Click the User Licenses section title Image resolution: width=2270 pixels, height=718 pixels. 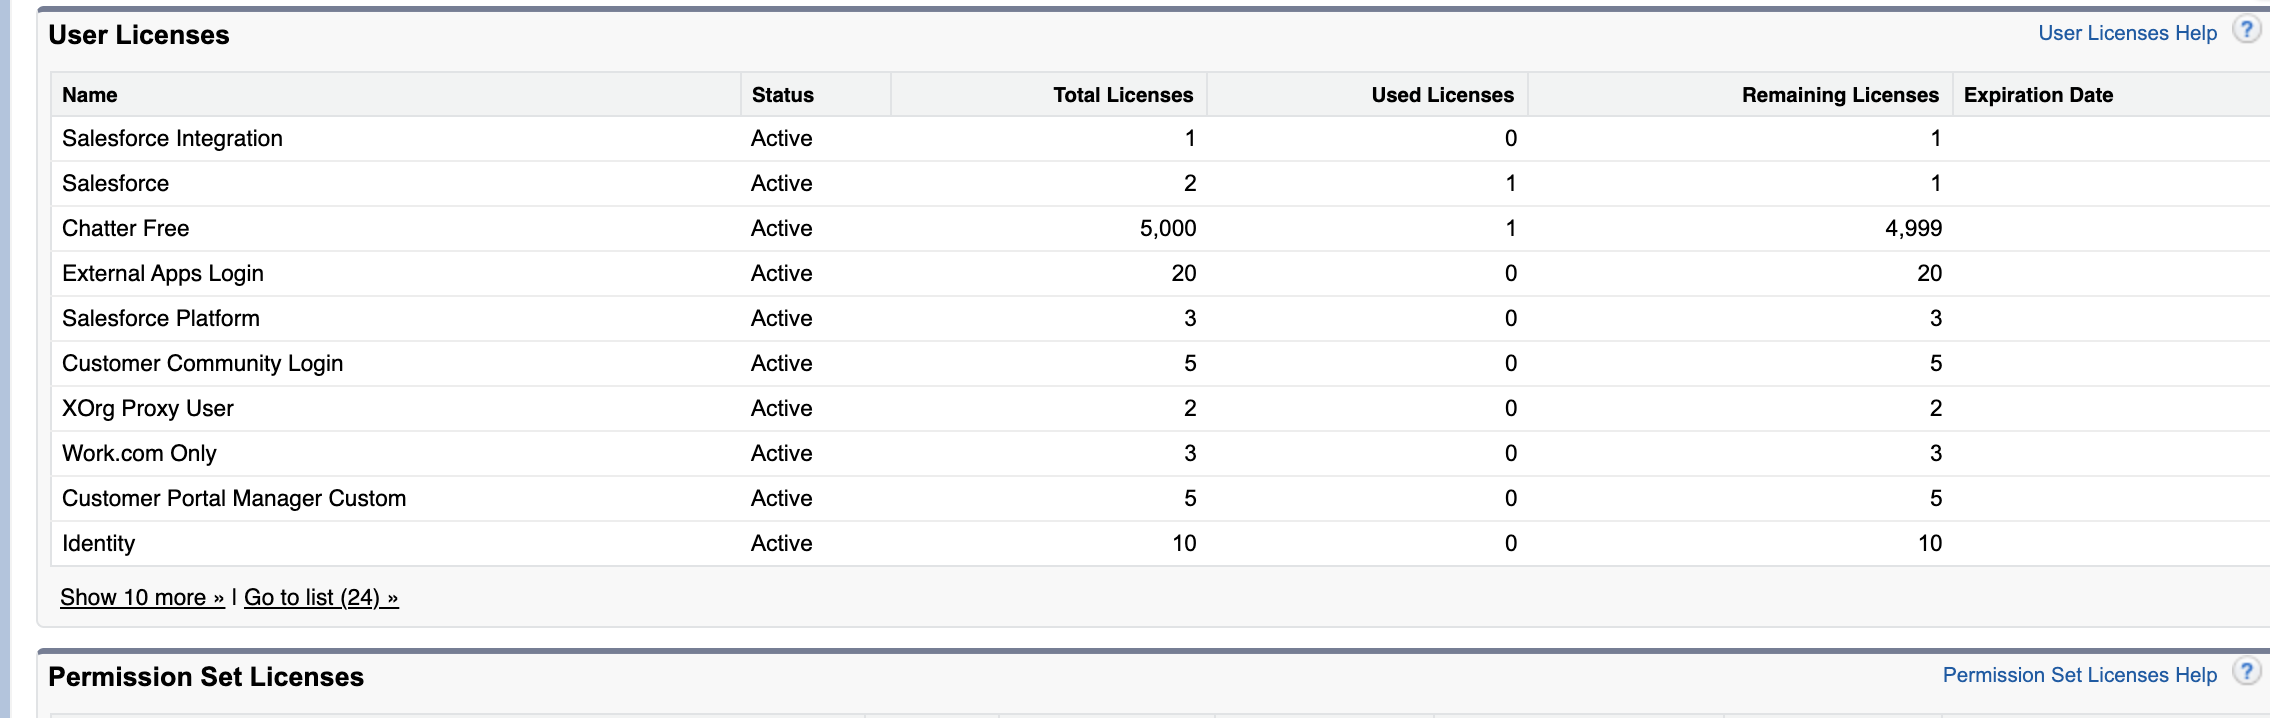[x=139, y=35]
